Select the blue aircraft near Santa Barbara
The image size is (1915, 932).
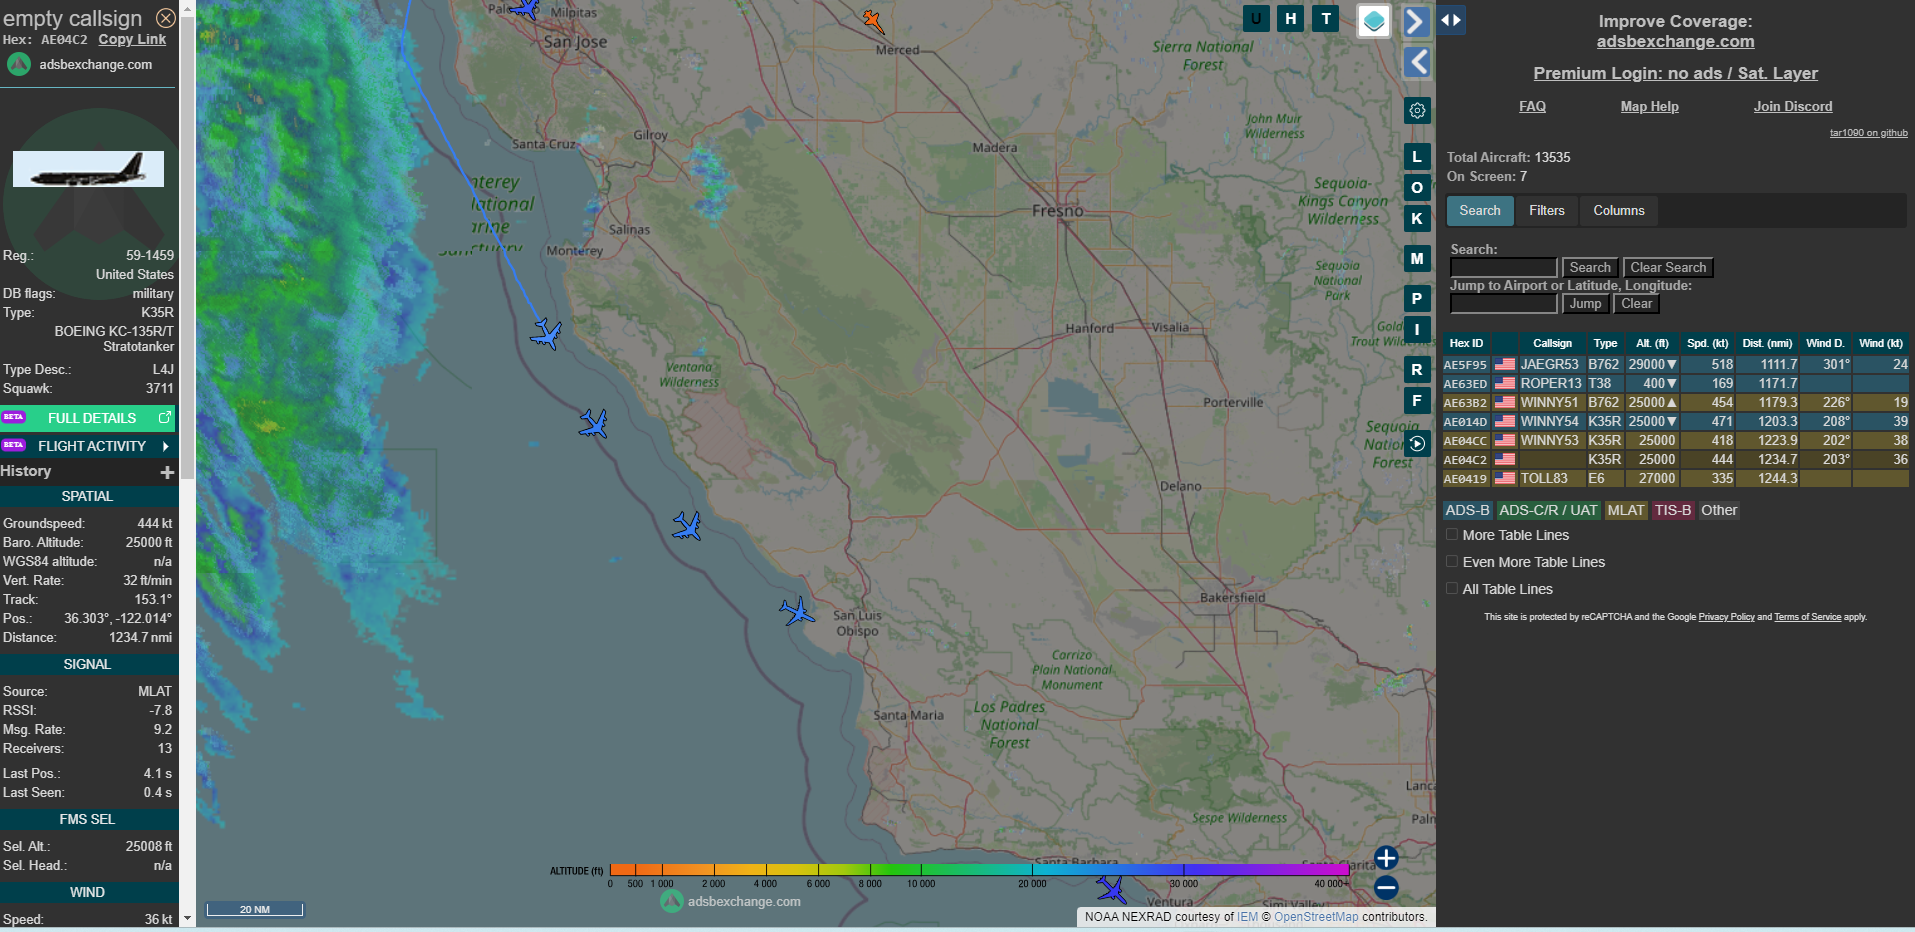click(1111, 888)
